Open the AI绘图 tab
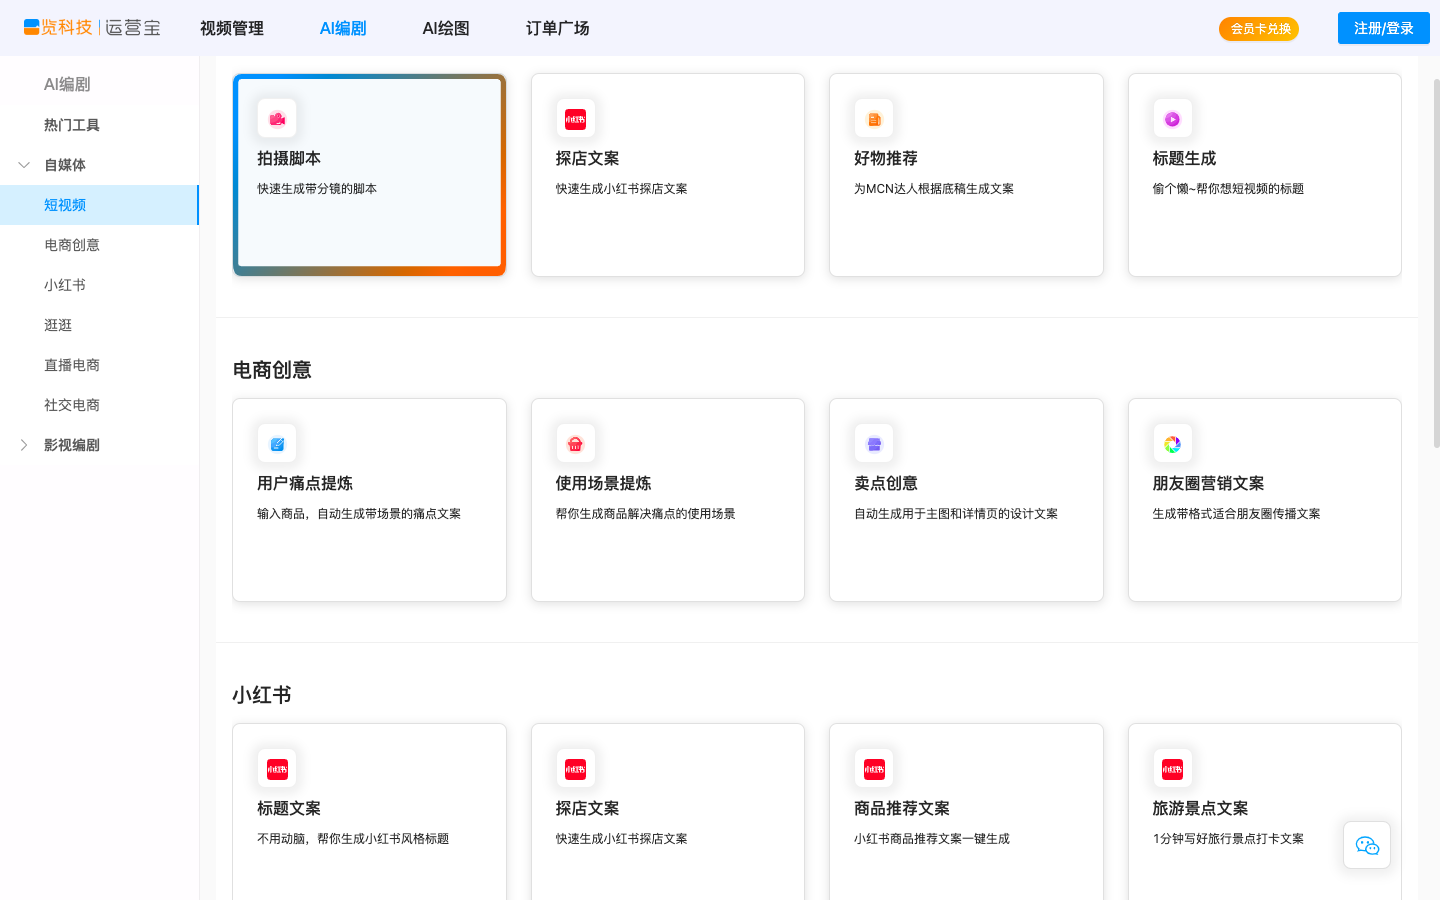The image size is (1440, 900). (444, 28)
